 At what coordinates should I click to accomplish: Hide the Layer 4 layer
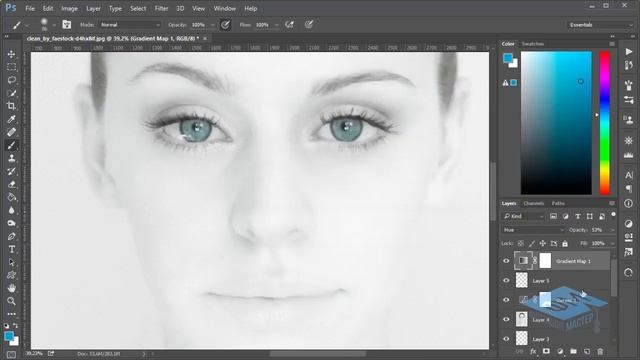point(506,320)
